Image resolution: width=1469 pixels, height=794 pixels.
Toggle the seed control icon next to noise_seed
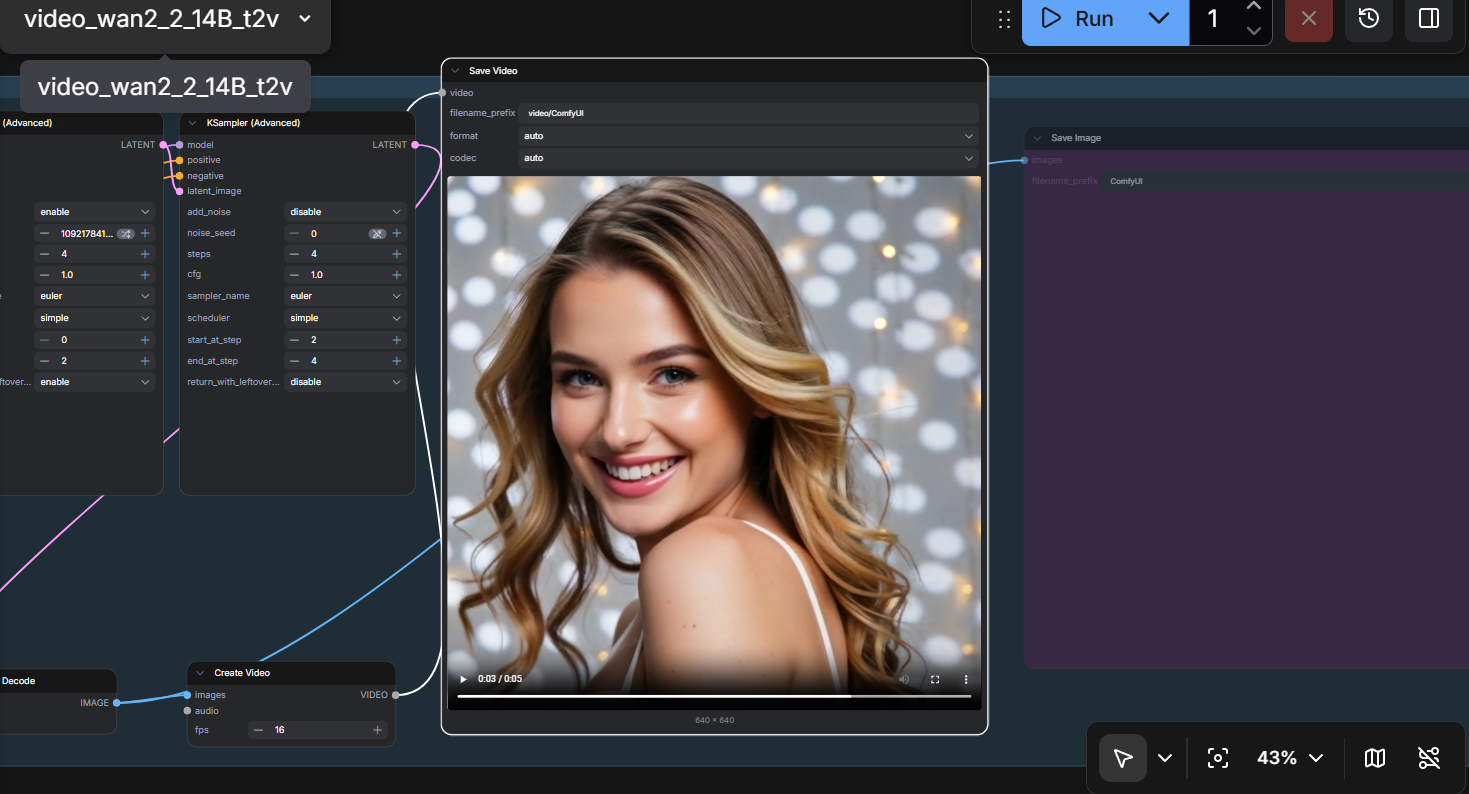(377, 233)
